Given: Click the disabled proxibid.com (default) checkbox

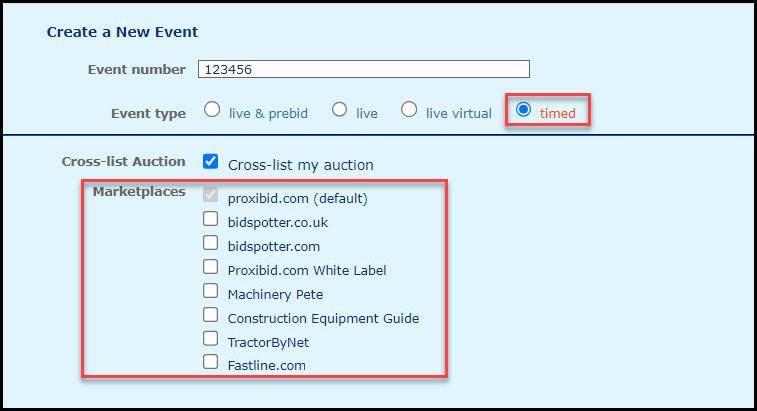Looking at the screenshot, I should 210,194.
